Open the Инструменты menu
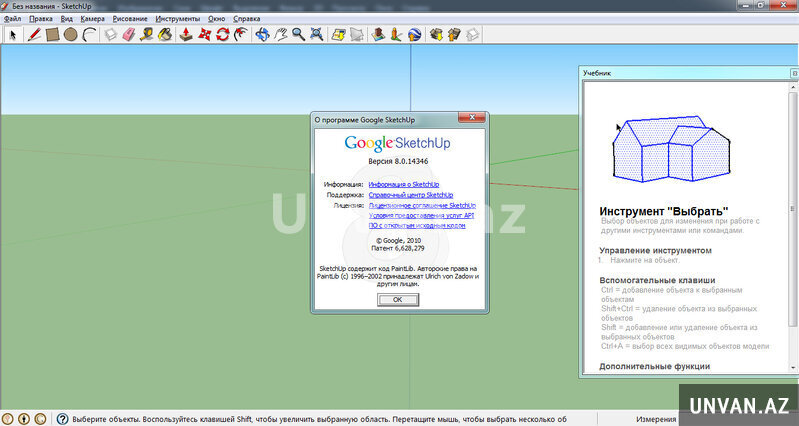Image resolution: width=799 pixels, height=426 pixels. click(177, 19)
